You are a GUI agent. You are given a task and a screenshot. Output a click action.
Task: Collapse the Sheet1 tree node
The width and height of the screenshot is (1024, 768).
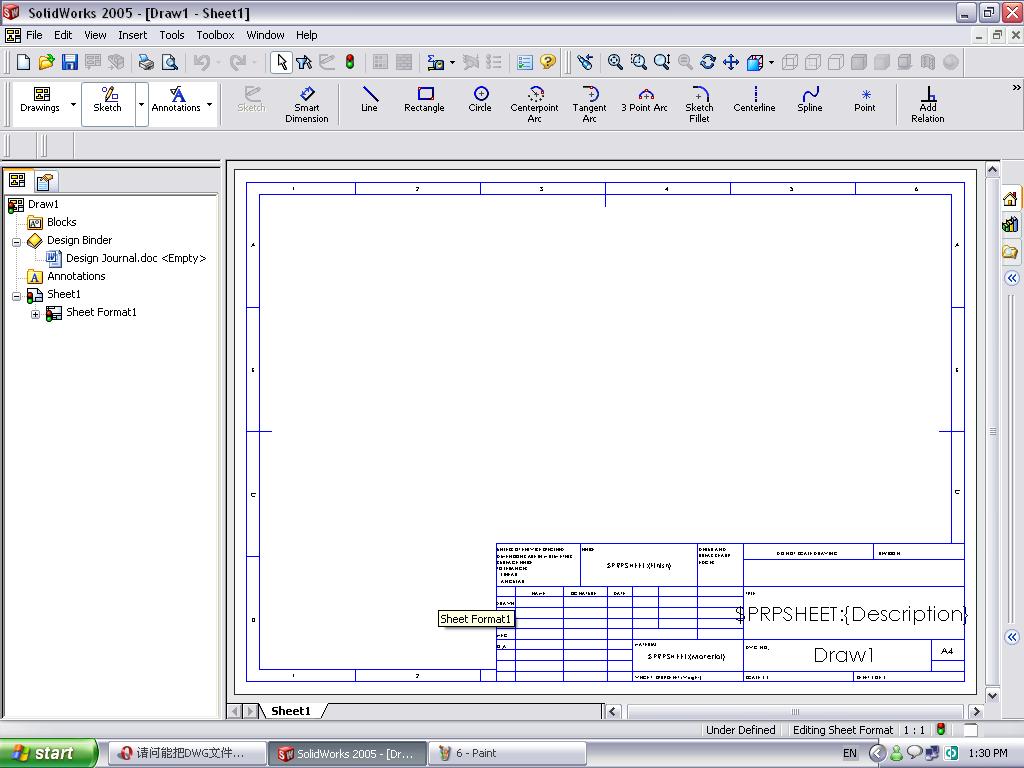pos(17,296)
